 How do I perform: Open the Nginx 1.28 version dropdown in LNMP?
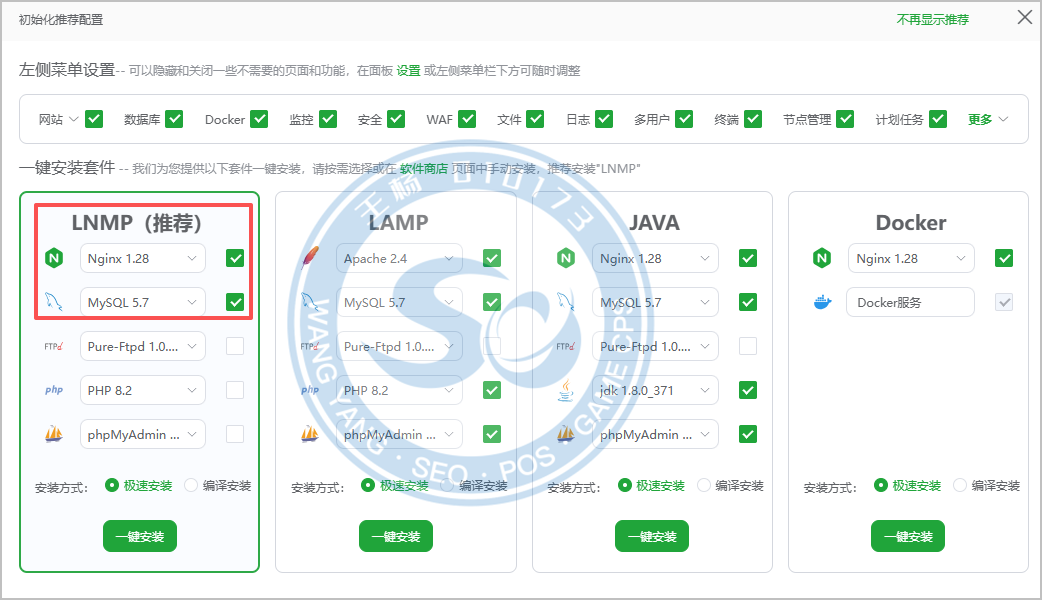point(142,258)
